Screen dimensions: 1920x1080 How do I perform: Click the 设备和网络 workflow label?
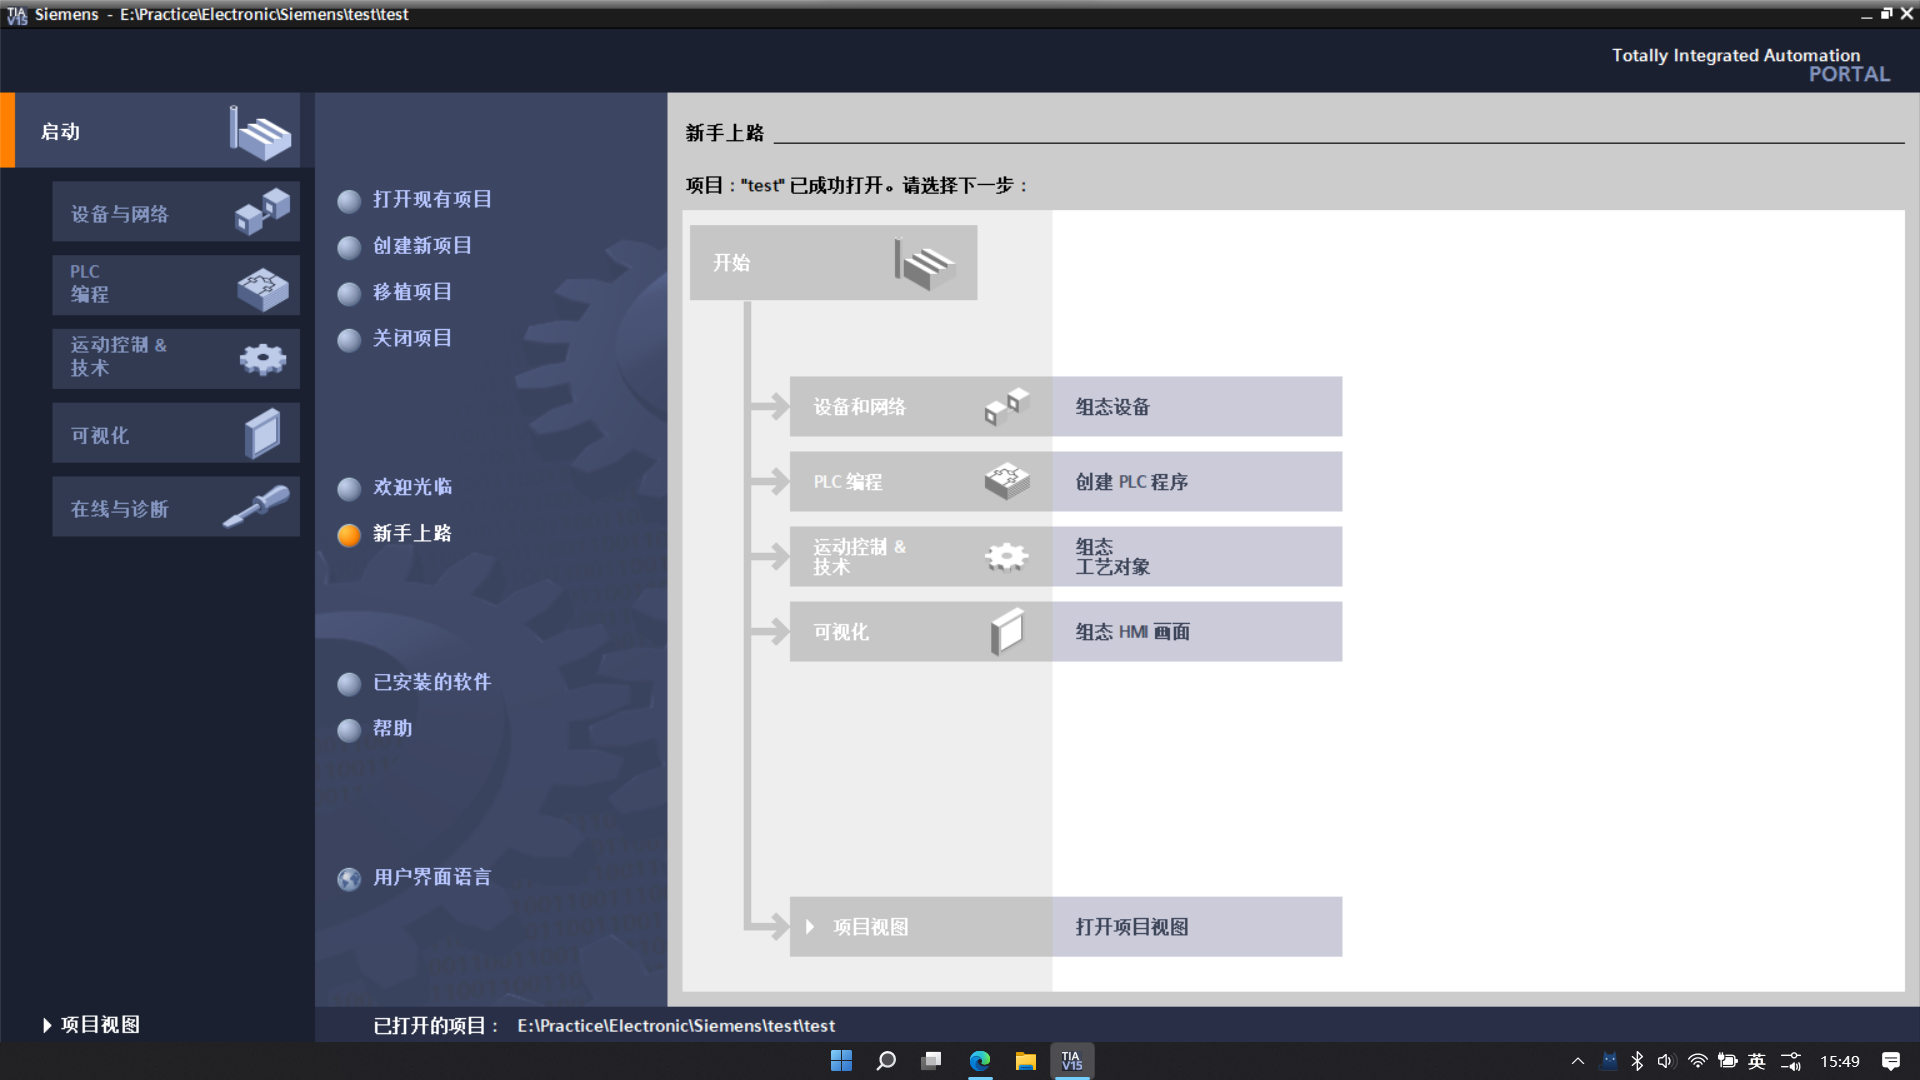coord(859,407)
